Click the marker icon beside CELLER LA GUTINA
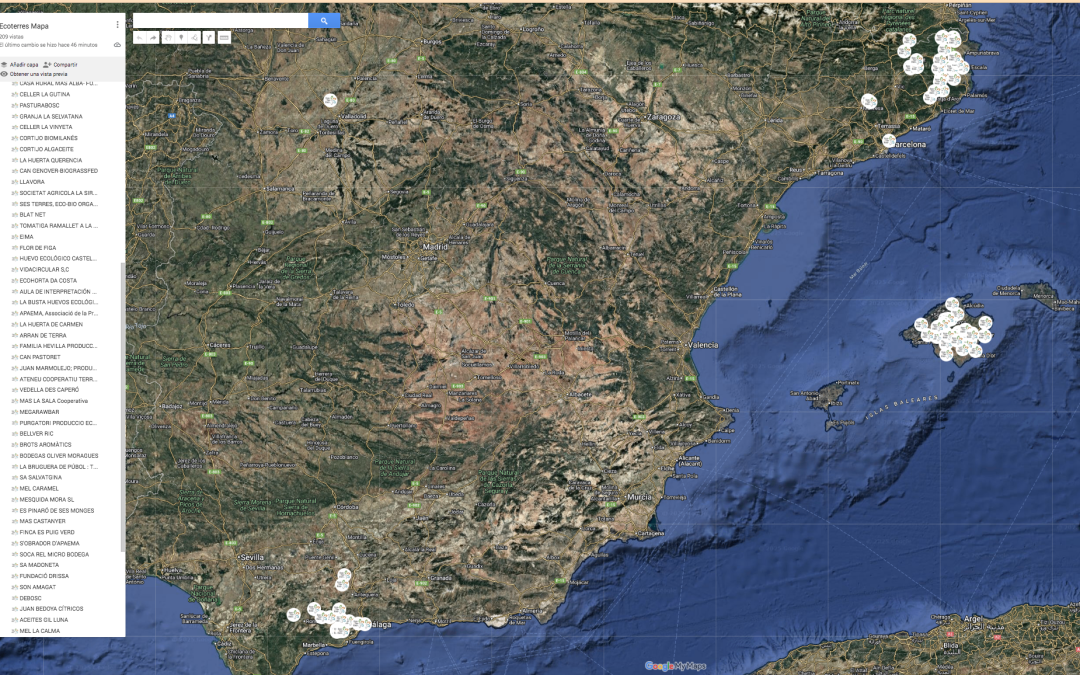The image size is (1080, 675). [x=14, y=94]
